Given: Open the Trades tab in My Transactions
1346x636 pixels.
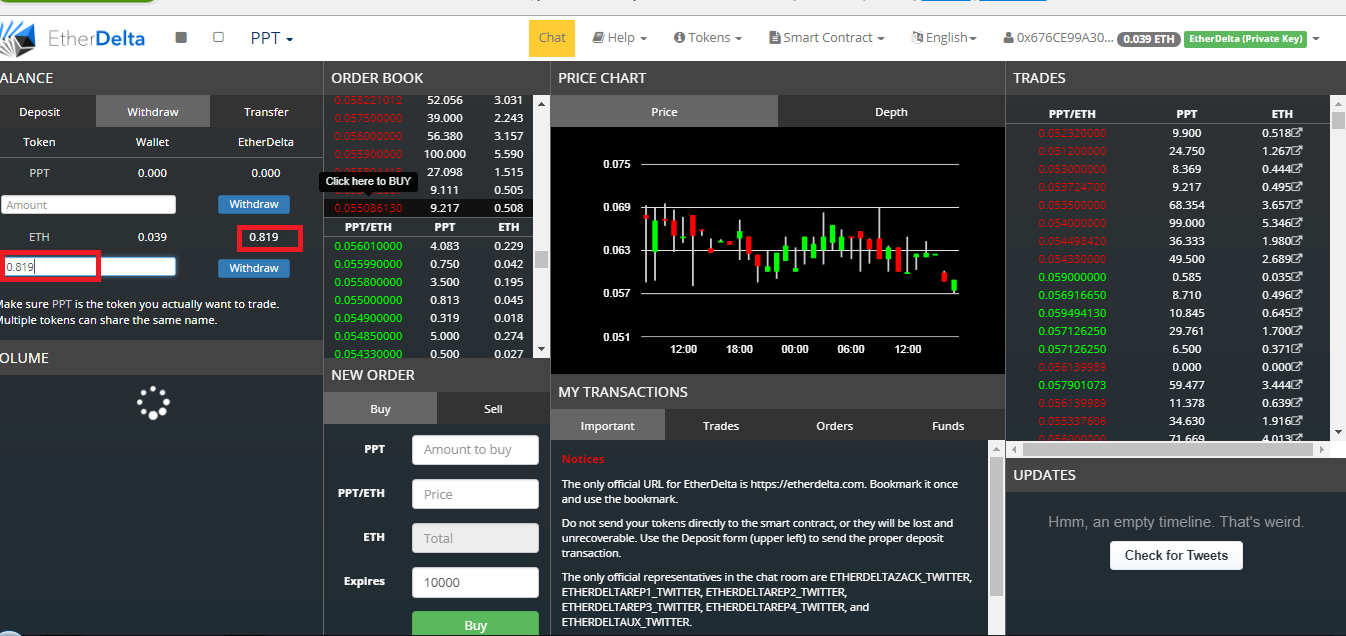Looking at the screenshot, I should tap(721, 426).
